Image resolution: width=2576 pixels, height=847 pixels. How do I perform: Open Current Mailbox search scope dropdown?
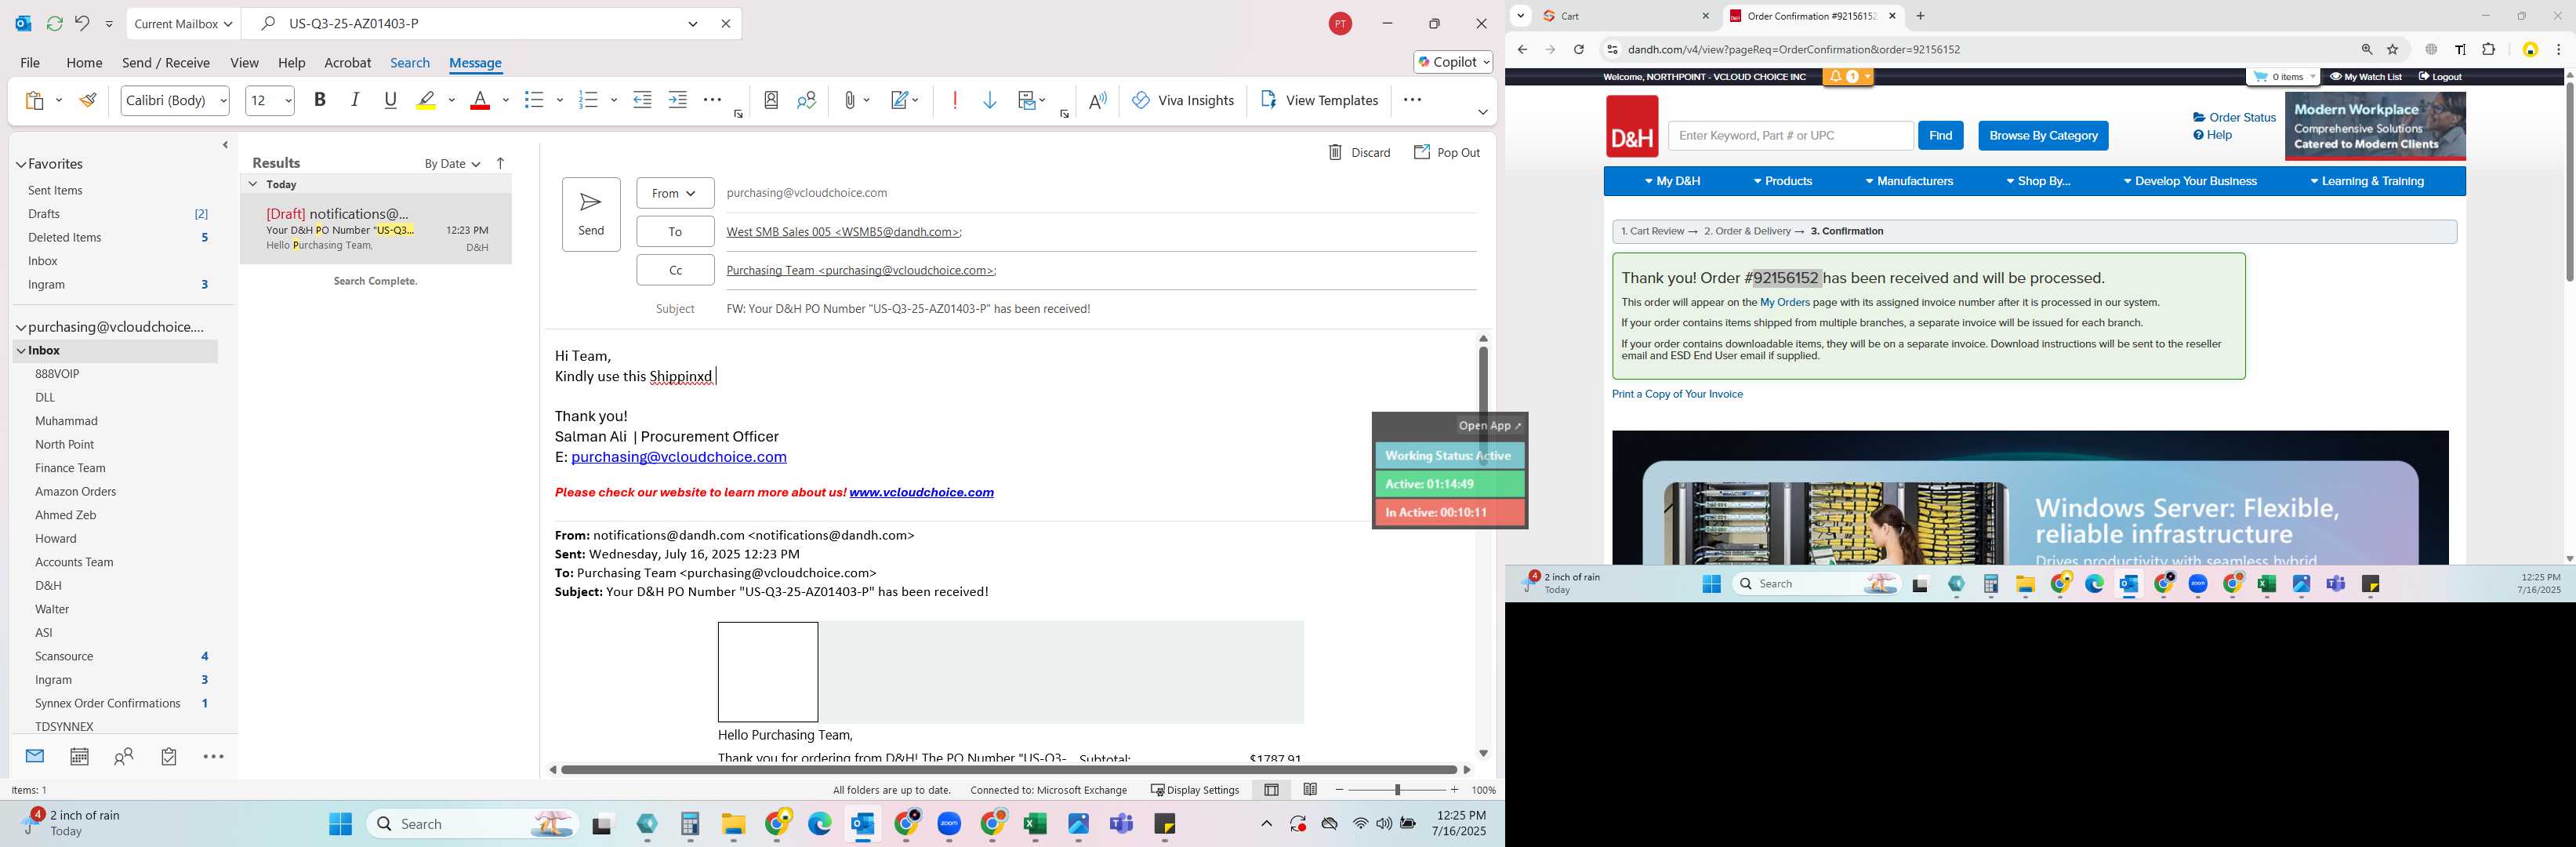pyautogui.click(x=184, y=23)
